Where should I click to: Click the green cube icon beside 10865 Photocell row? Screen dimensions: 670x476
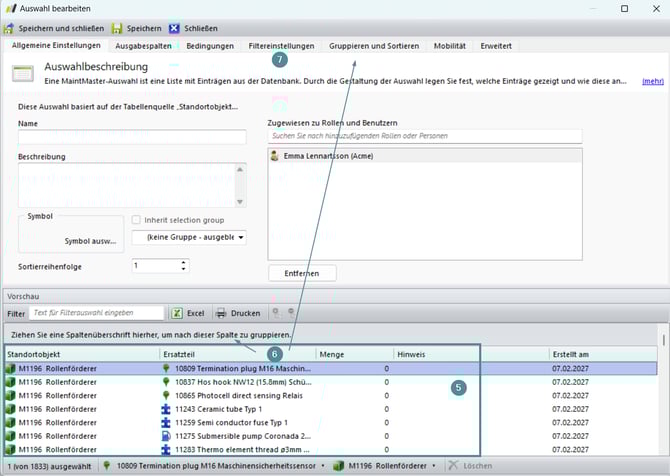[10, 395]
